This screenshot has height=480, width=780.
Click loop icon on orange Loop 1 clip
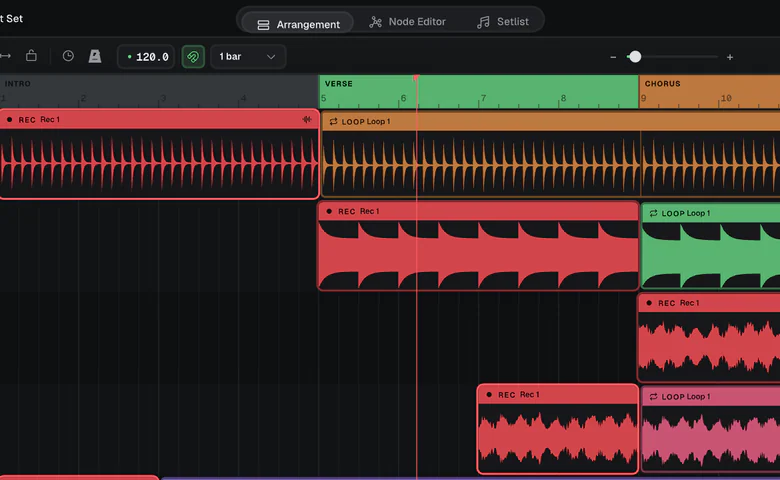(x=333, y=121)
